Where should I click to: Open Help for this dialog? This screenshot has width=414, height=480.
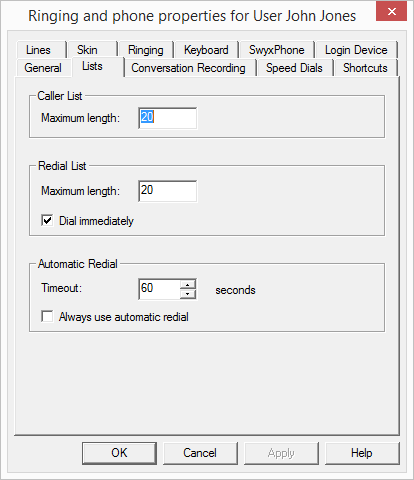point(362,453)
